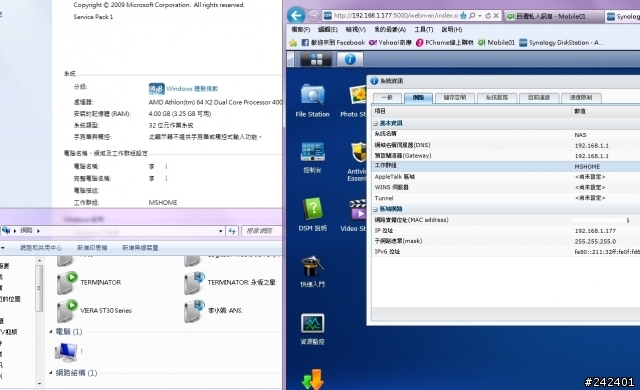Collapse the 區域網路 section in system info
640x390 pixels.
(375, 209)
